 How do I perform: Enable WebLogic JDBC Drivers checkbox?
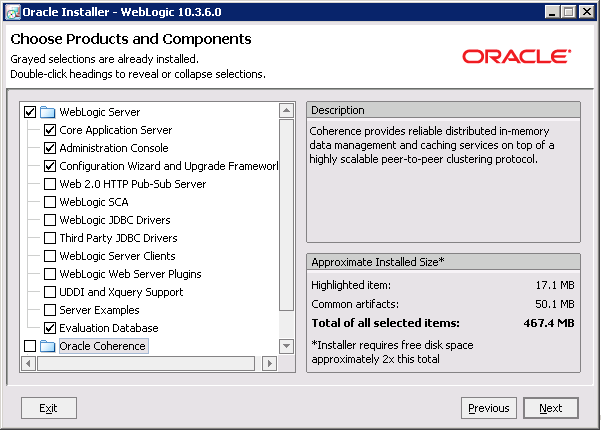point(50,220)
